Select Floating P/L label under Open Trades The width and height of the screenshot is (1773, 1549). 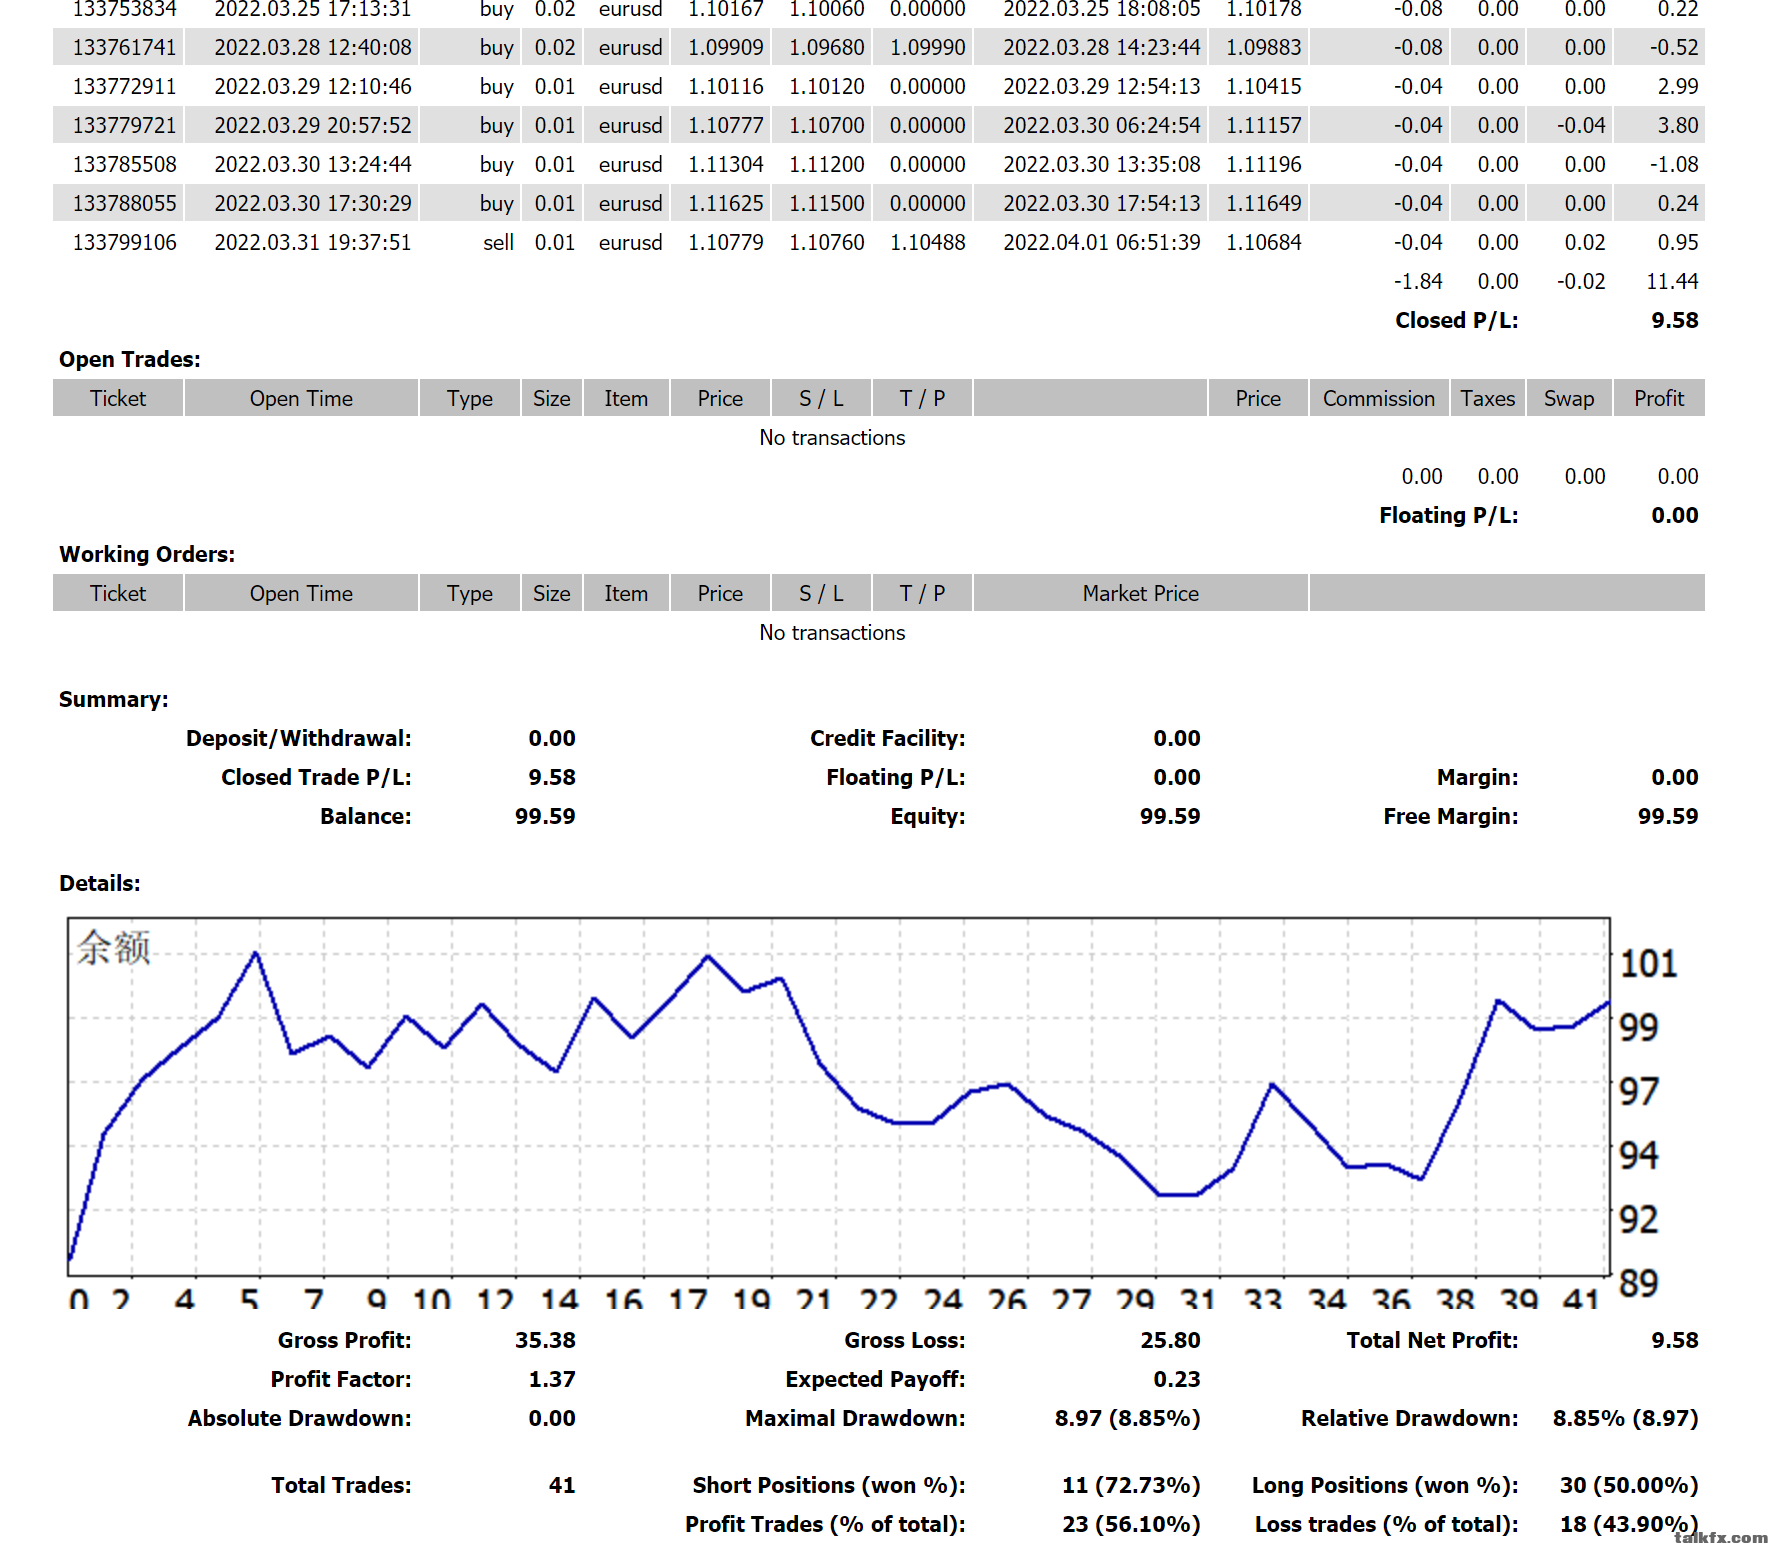(1448, 515)
